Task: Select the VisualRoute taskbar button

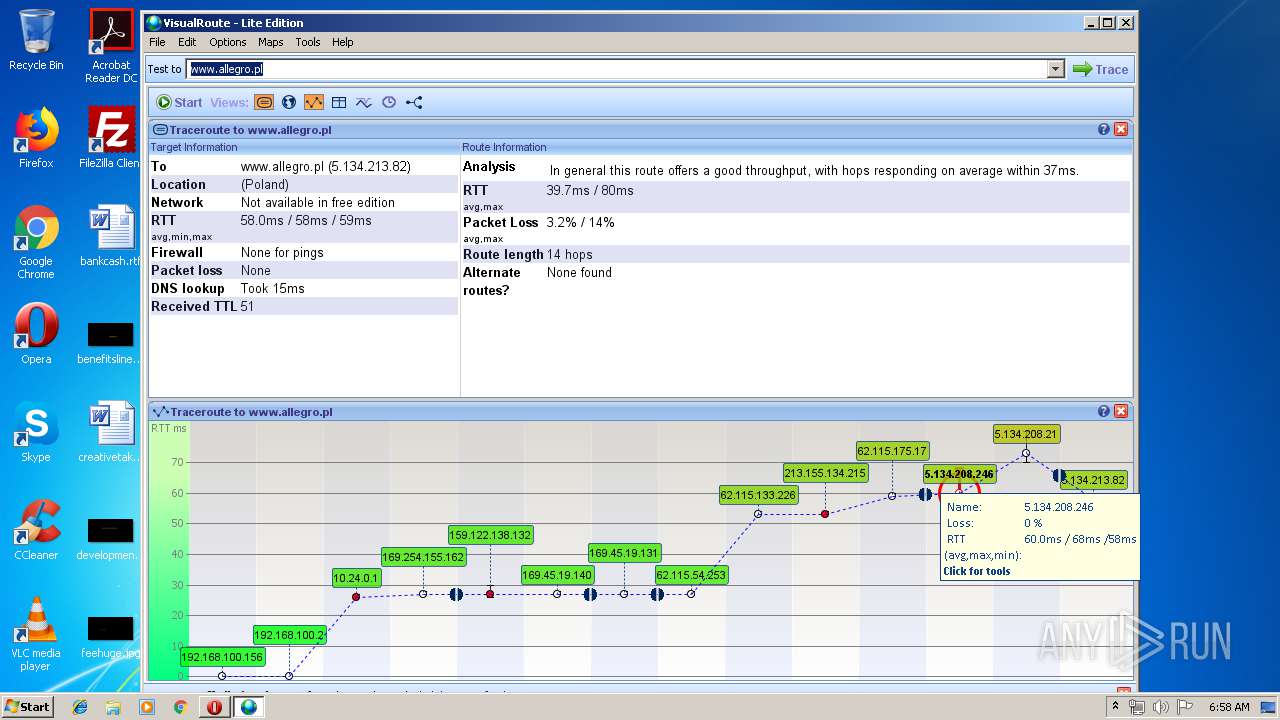Action: coord(249,707)
